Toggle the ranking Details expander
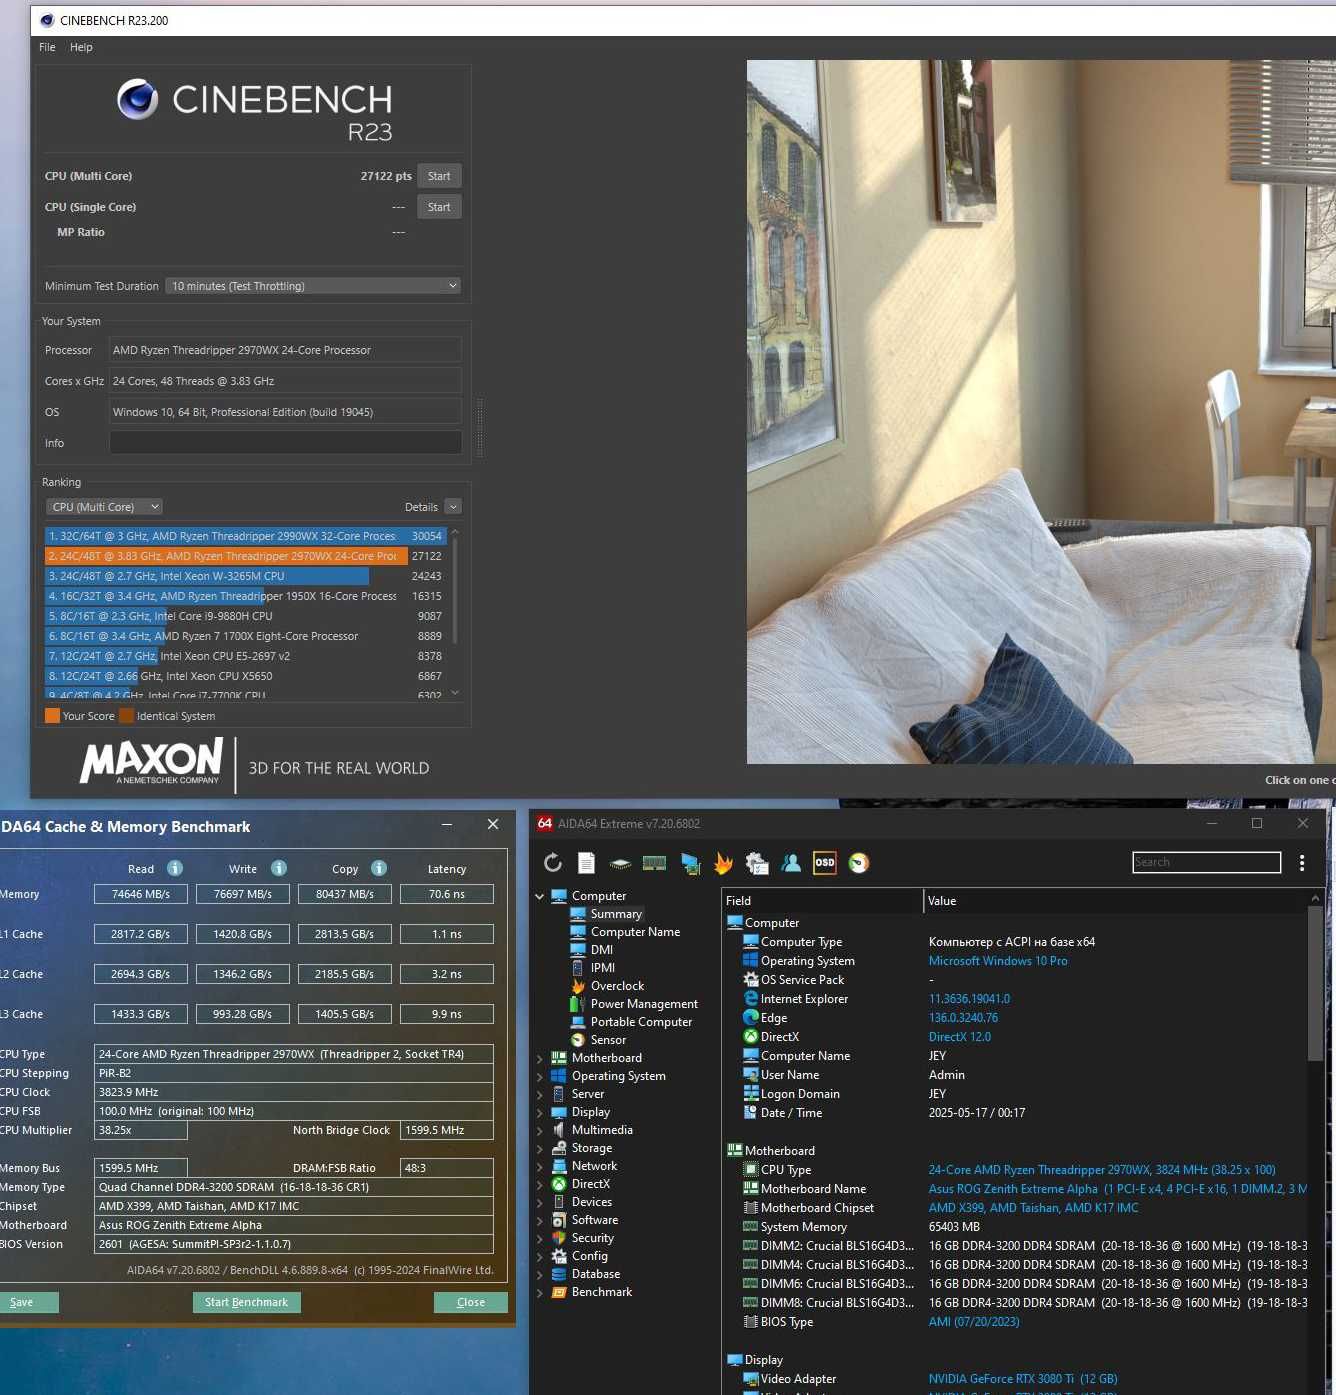Viewport: 1336px width, 1395px height. 453,507
